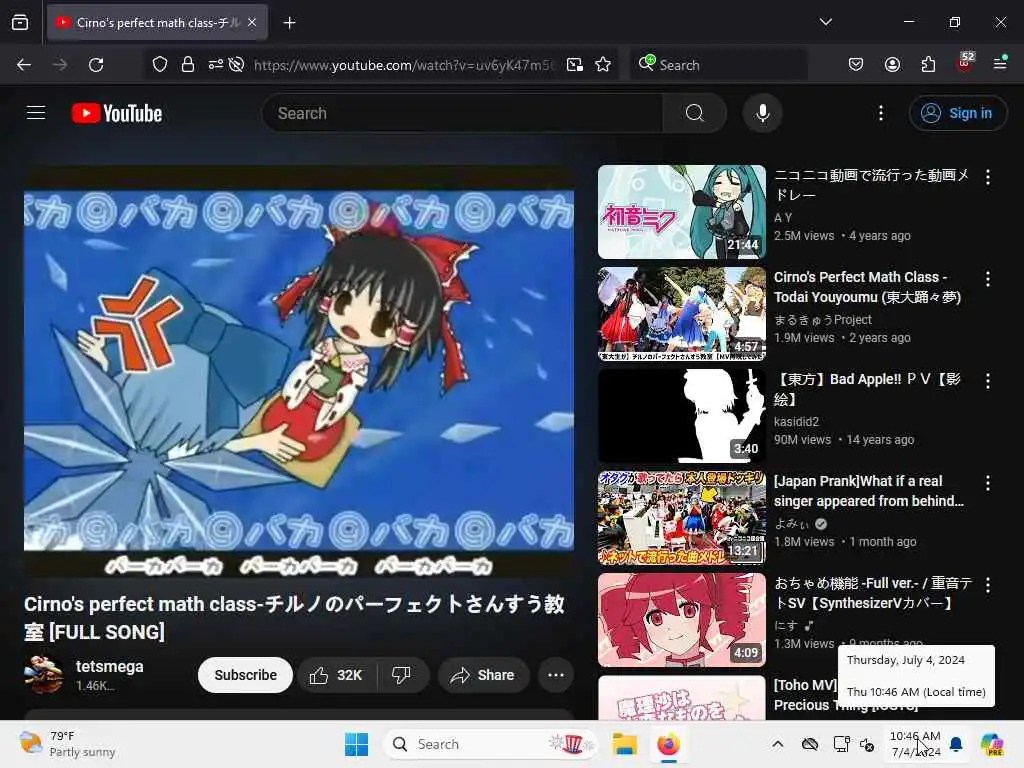Open options for Todai Youyoumu video
This screenshot has height=768, width=1024.
tap(987, 279)
